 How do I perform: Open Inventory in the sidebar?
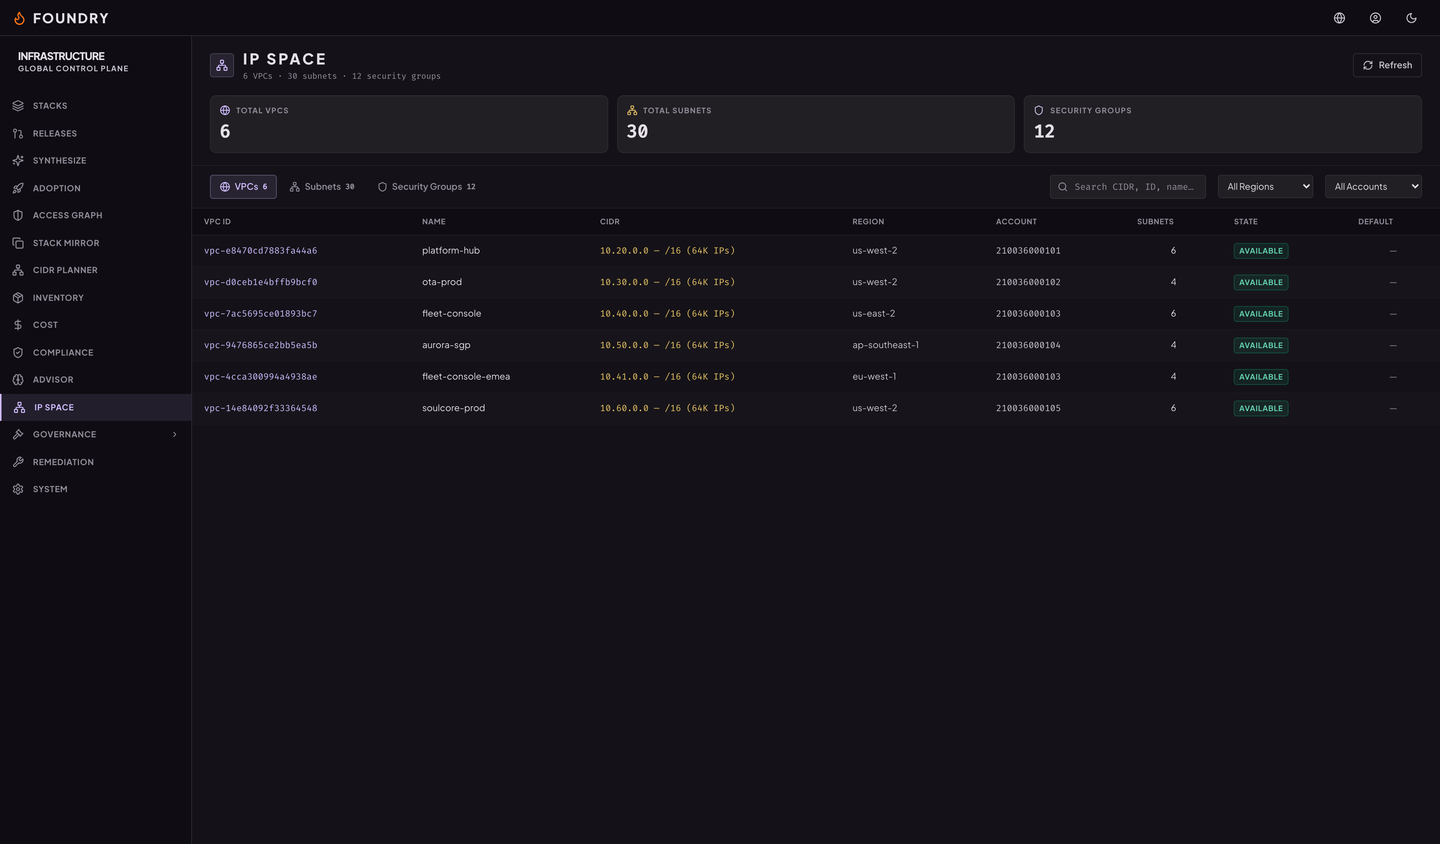pyautogui.click(x=95, y=298)
